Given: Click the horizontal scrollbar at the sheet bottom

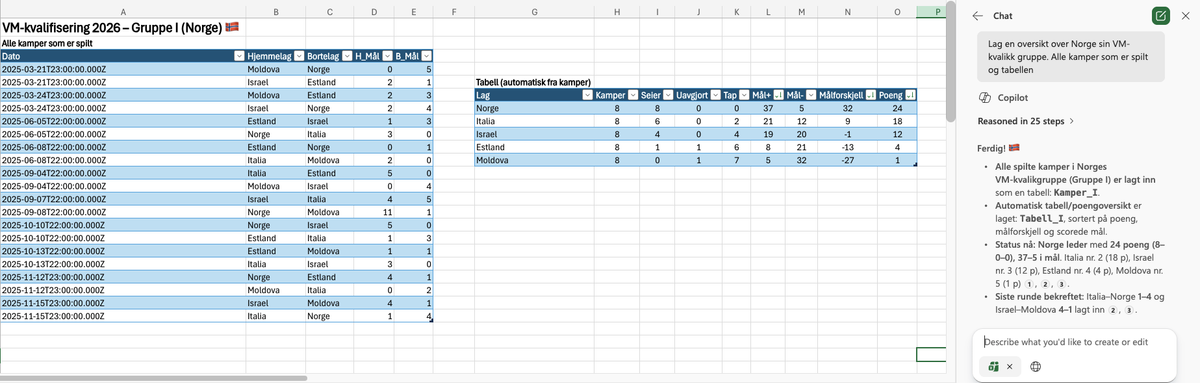Looking at the screenshot, I should (152, 378).
